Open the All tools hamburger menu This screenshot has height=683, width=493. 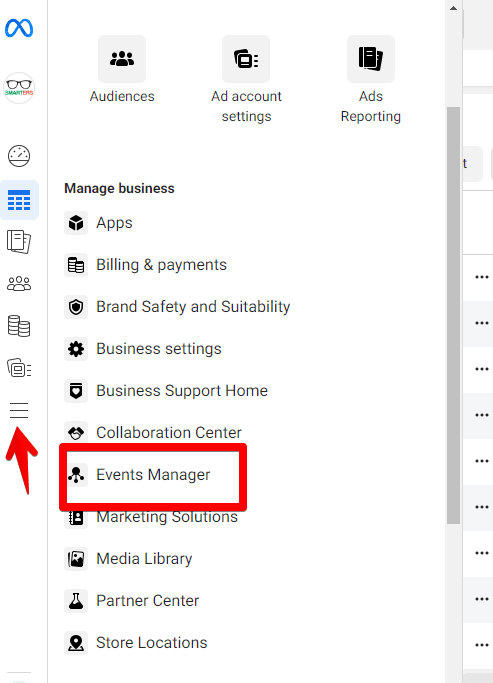tap(19, 410)
